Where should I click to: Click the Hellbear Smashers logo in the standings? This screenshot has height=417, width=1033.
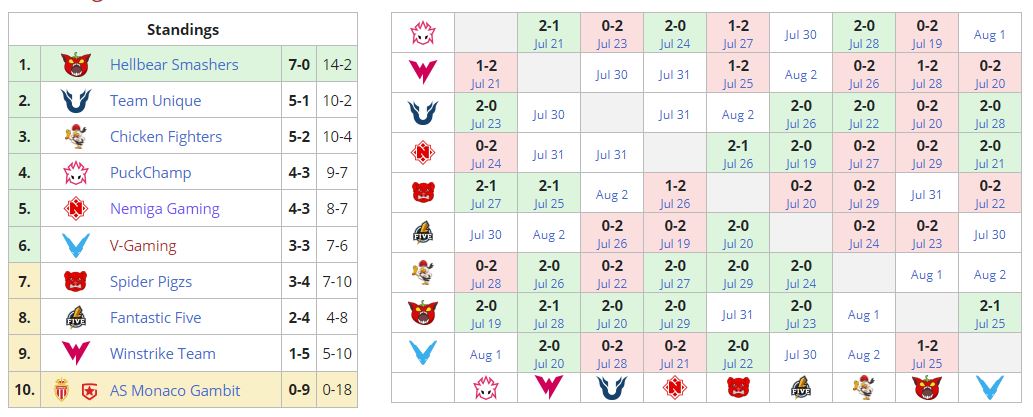pos(75,65)
